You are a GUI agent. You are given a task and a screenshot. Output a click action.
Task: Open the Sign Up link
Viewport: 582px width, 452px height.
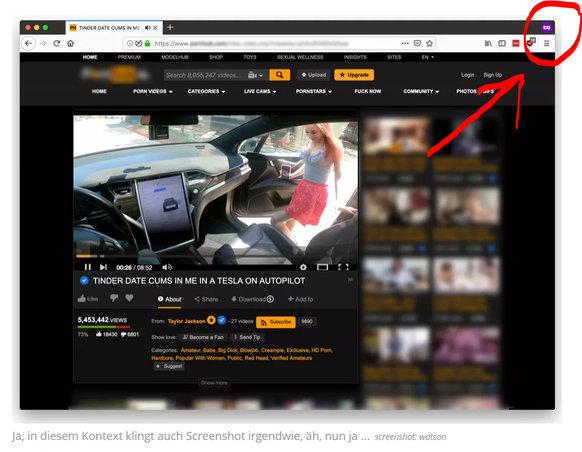[493, 75]
